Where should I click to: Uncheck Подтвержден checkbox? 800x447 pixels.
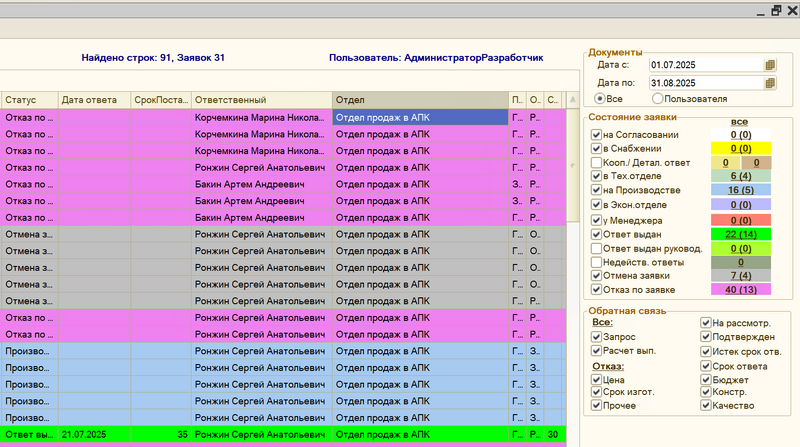tap(706, 337)
